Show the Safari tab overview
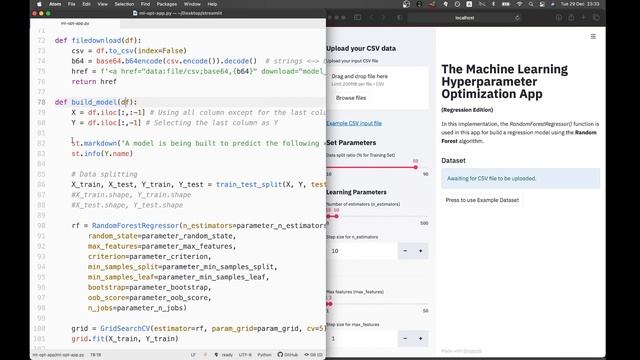640x360 pixels. point(596,18)
